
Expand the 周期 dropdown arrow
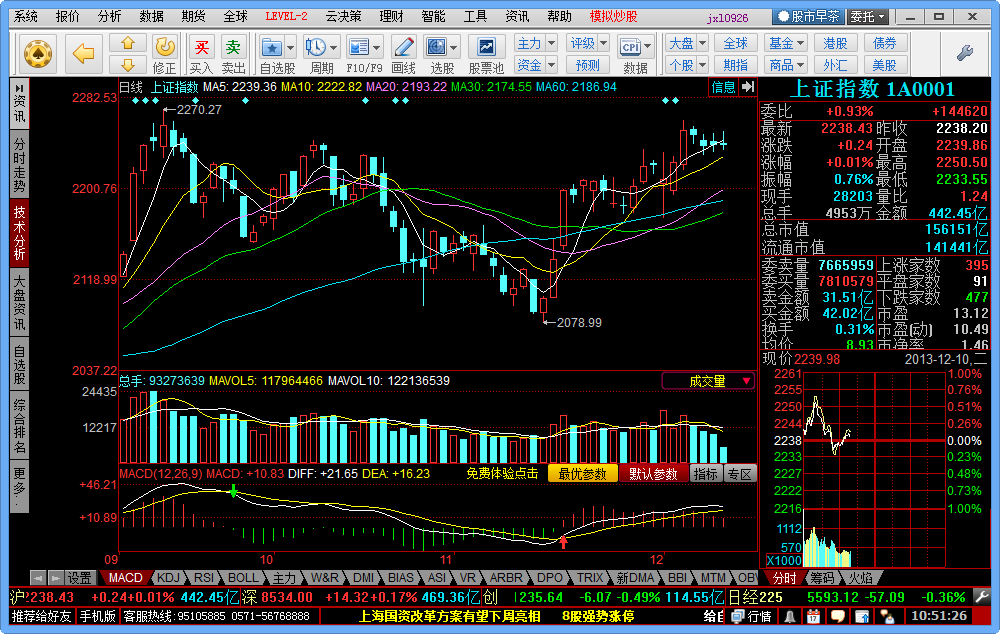334,48
